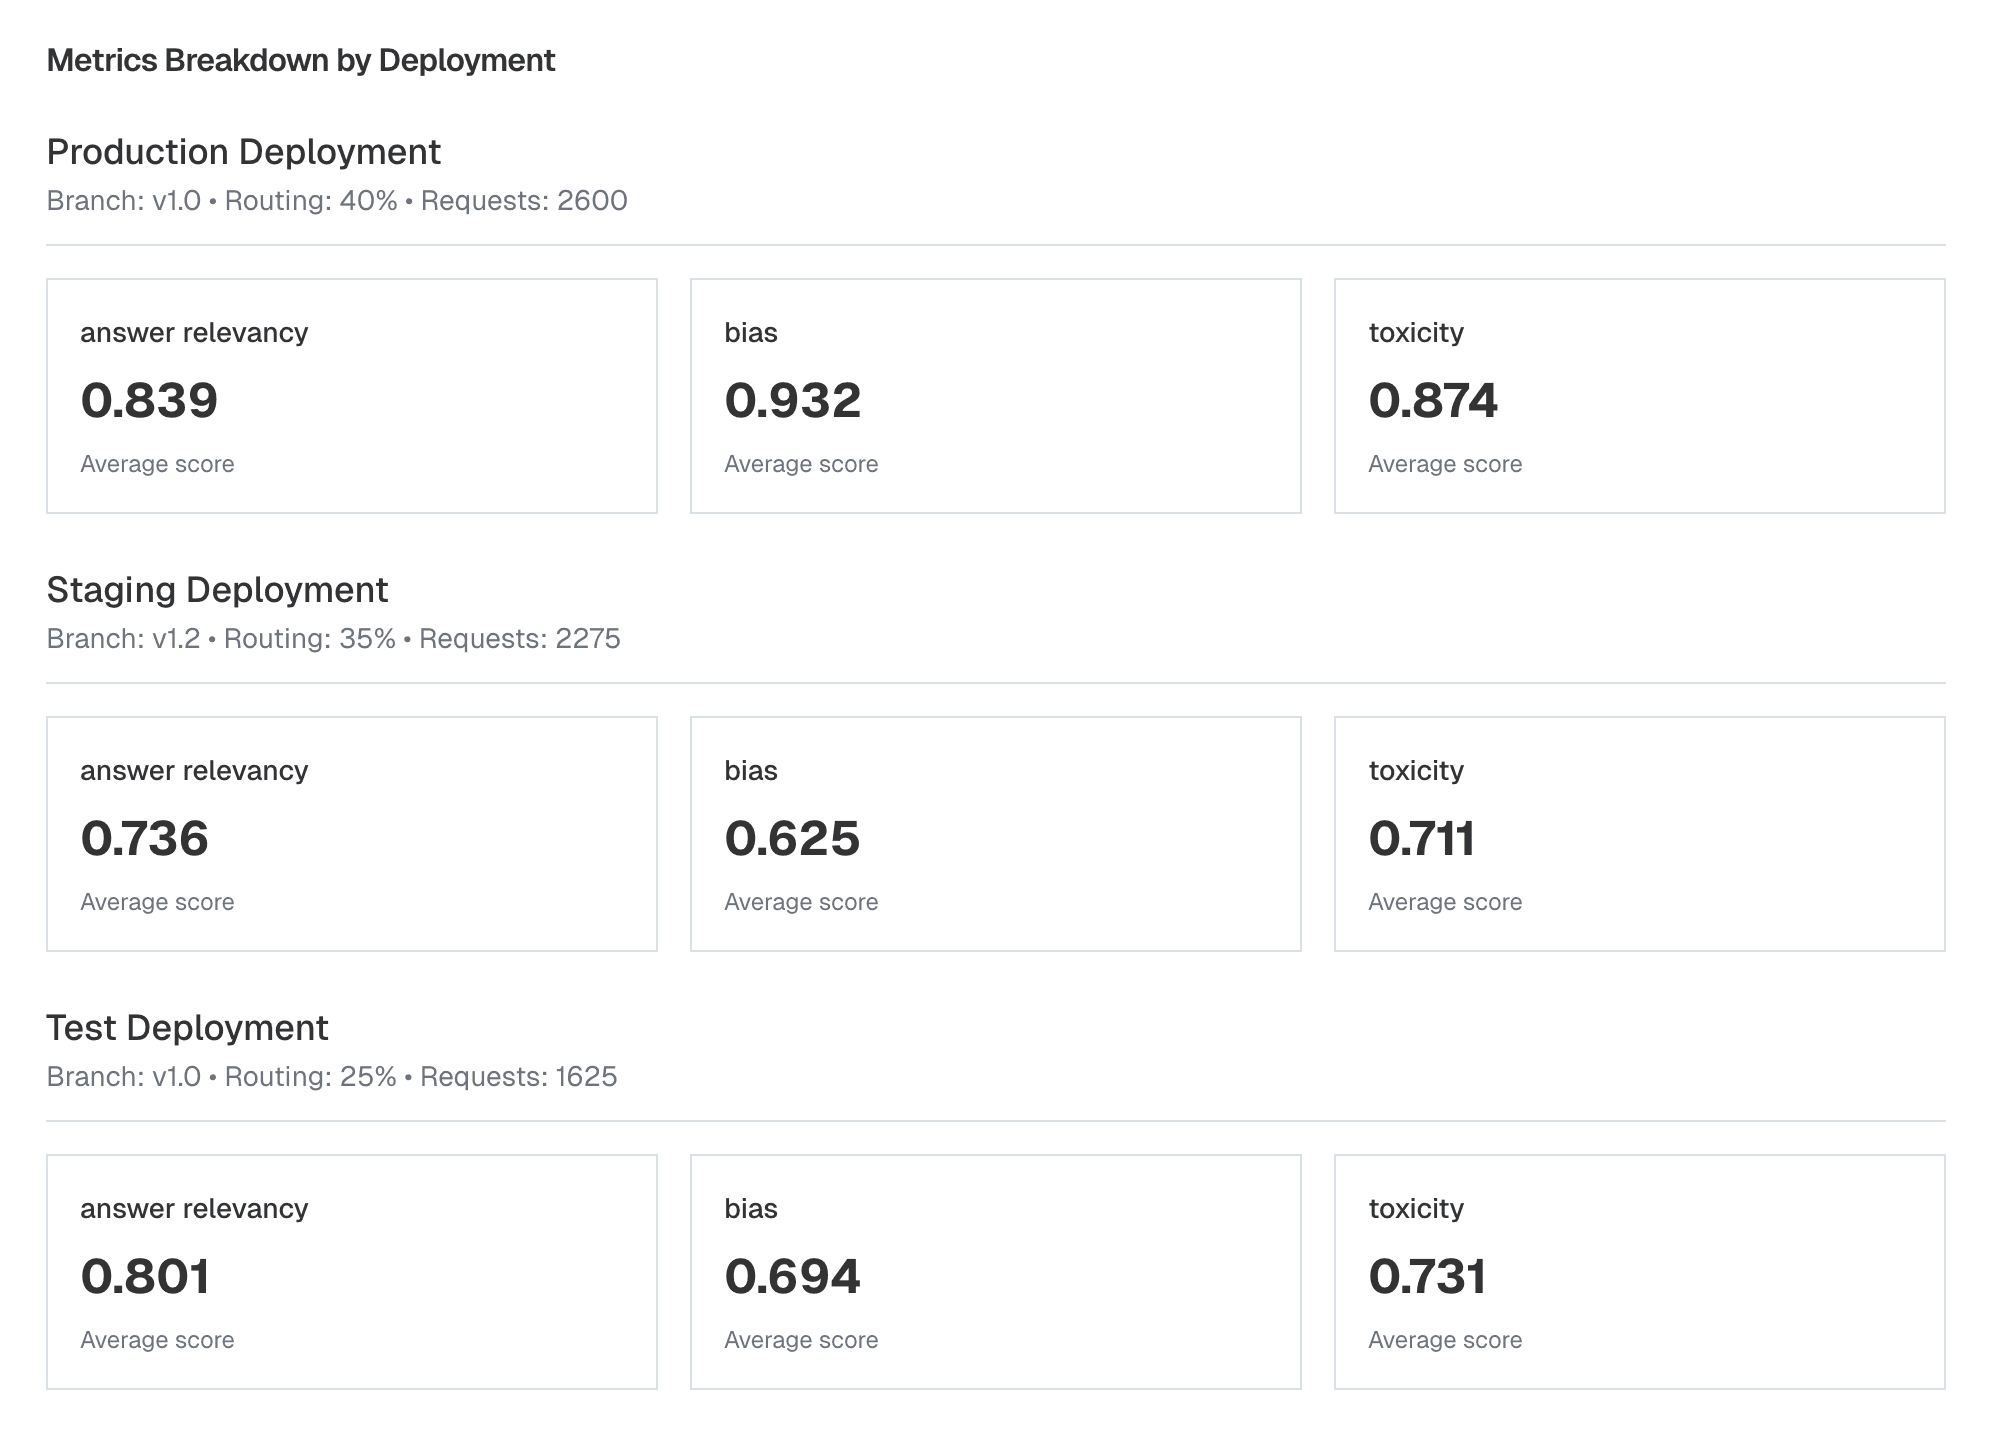Click the toxicity label in Staging section

pyautogui.click(x=1415, y=771)
